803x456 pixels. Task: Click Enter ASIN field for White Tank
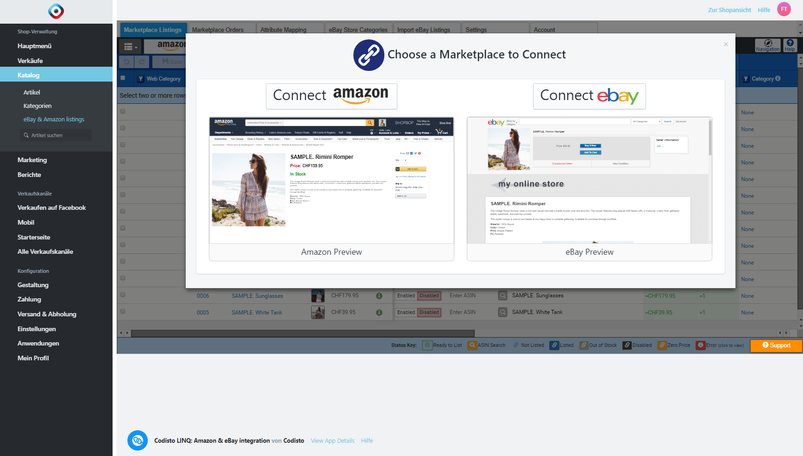pos(463,312)
